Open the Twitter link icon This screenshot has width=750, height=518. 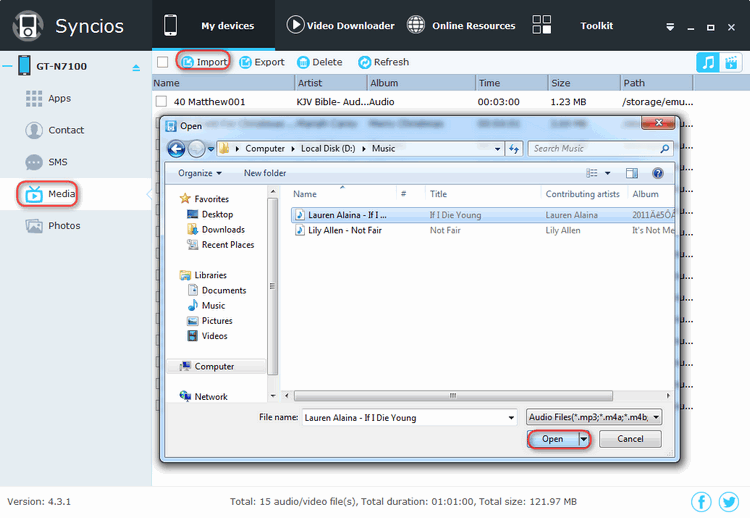729,502
